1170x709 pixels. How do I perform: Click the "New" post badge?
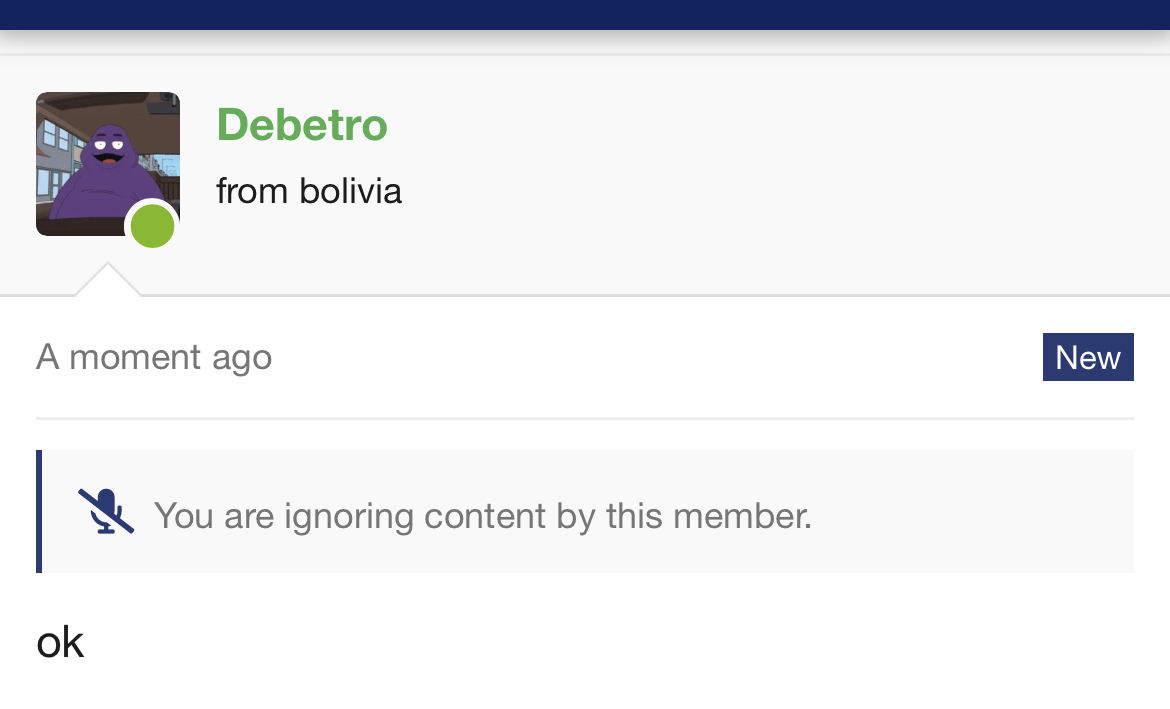click(1087, 357)
